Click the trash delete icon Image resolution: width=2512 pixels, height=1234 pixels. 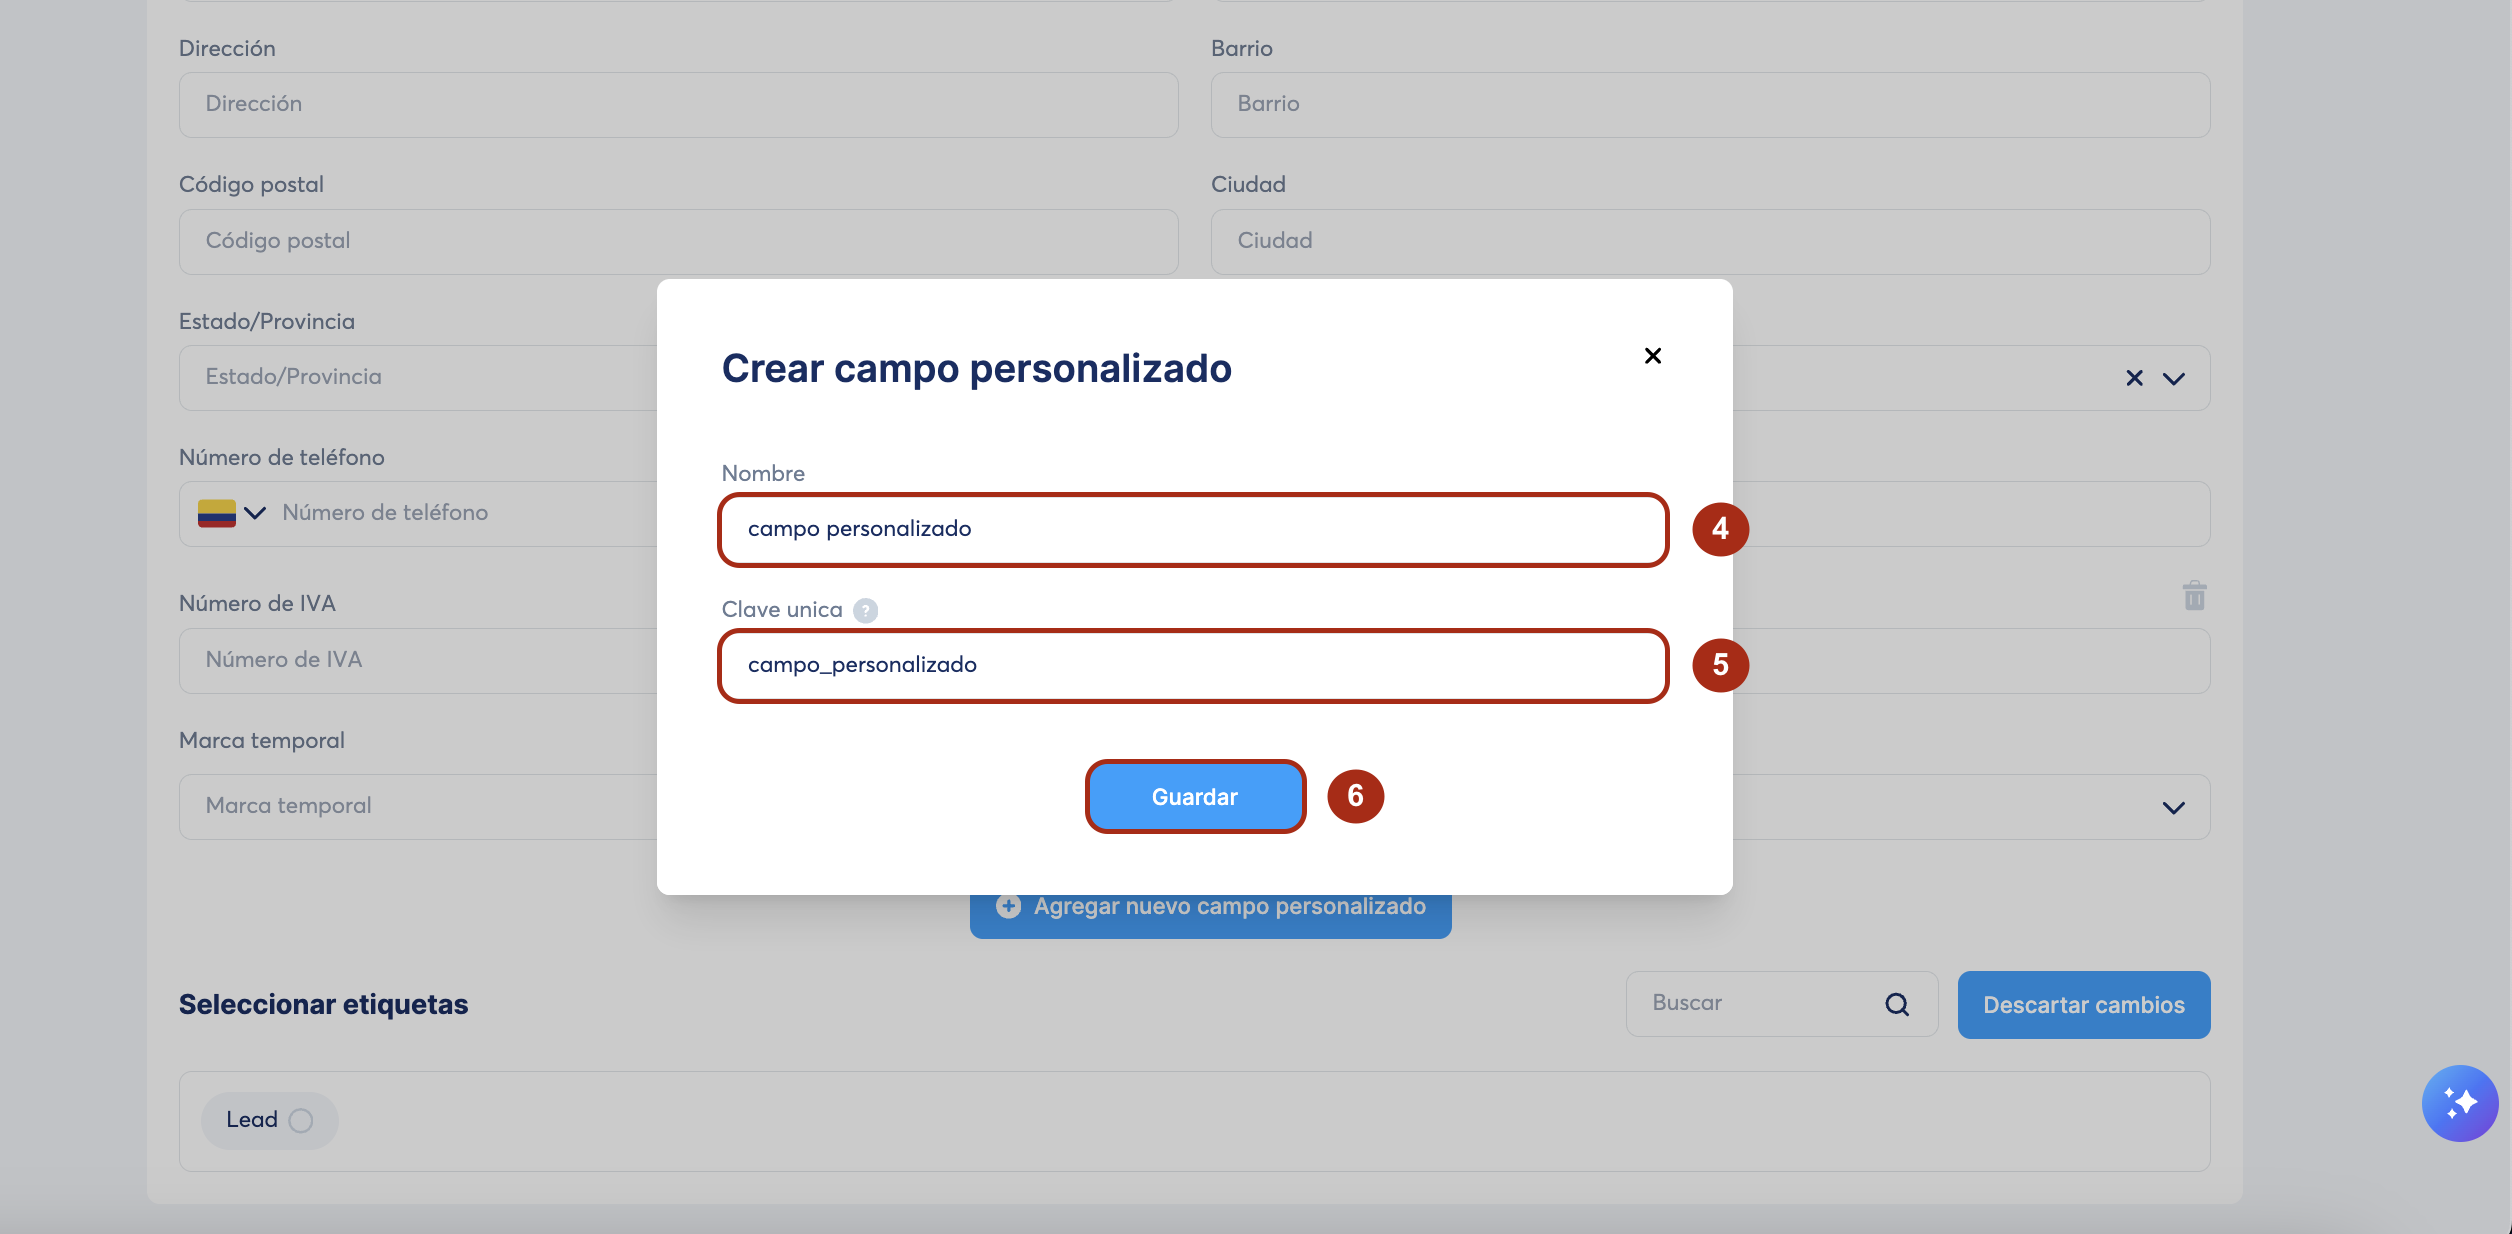tap(2194, 596)
